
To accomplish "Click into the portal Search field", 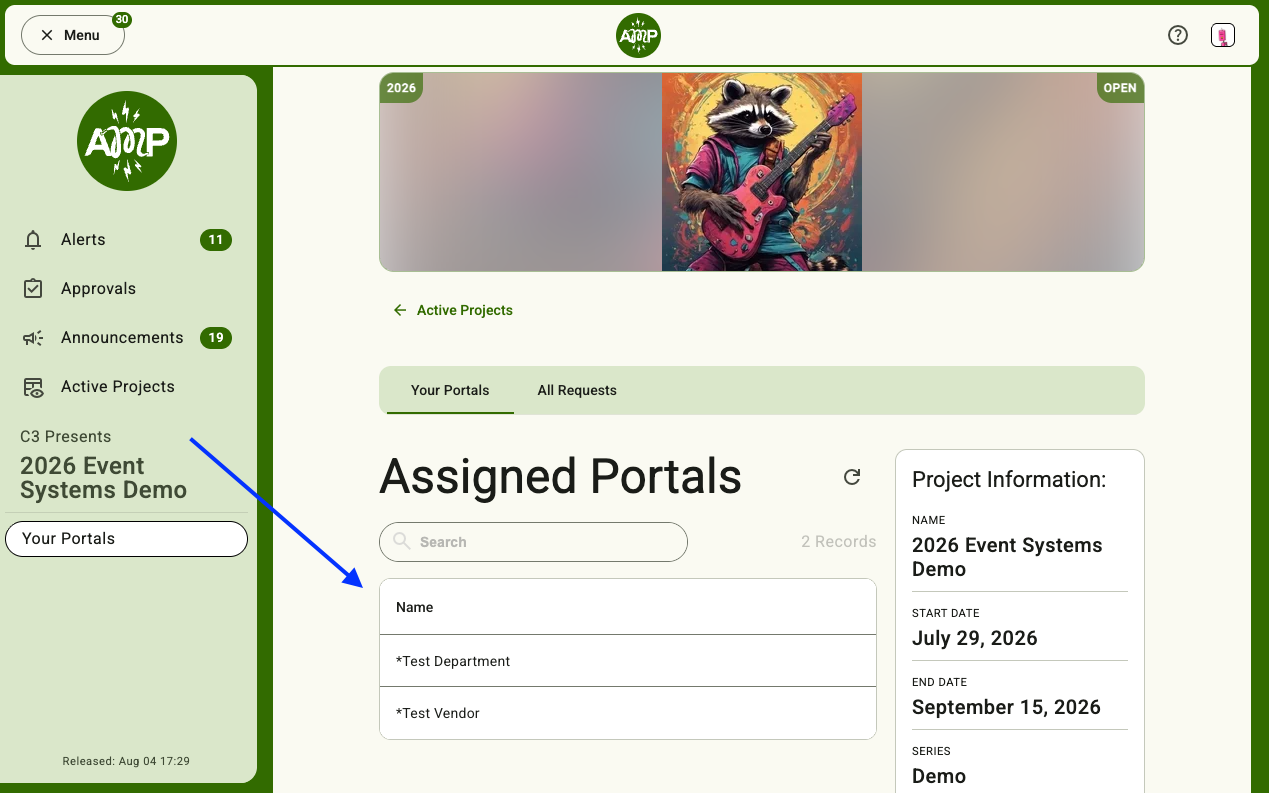I will click(x=533, y=542).
